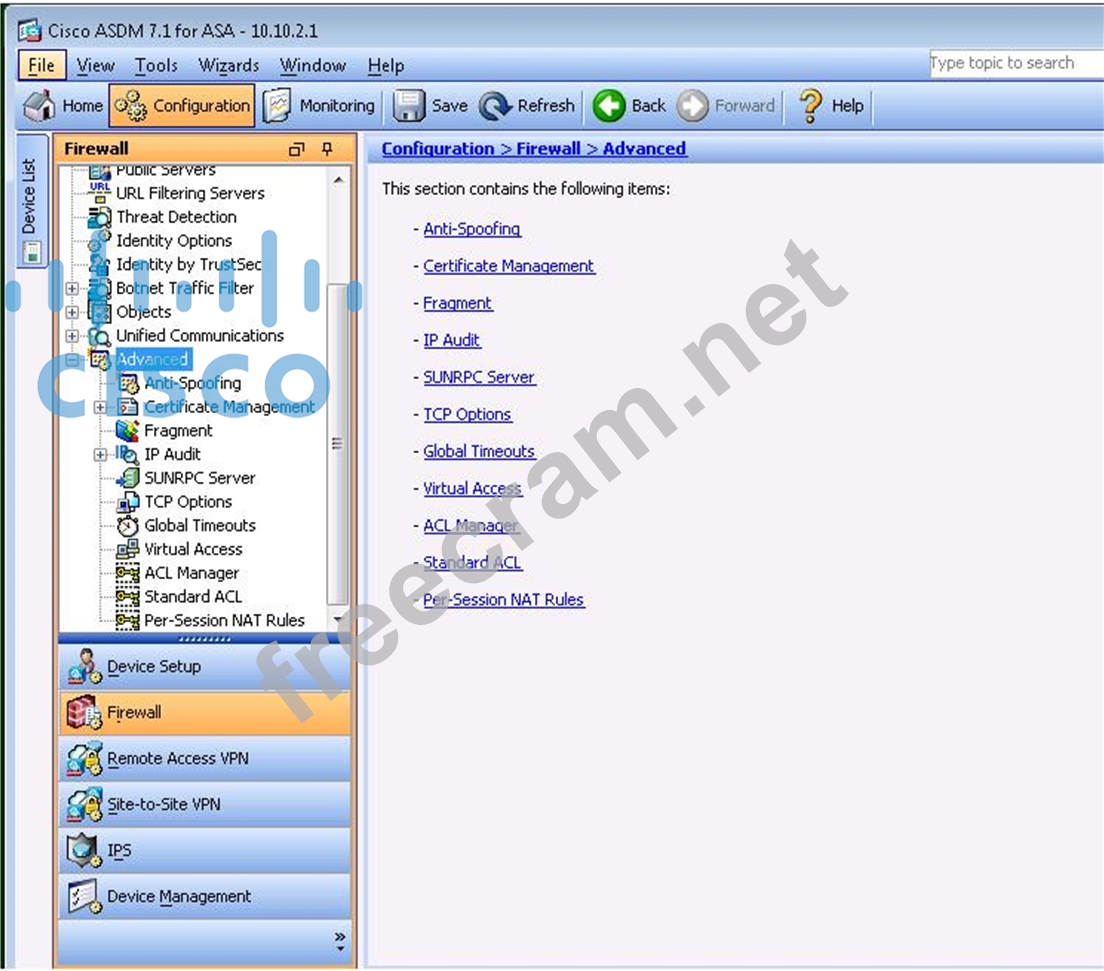
Task: Click the Home toolbar icon
Action: [39, 106]
